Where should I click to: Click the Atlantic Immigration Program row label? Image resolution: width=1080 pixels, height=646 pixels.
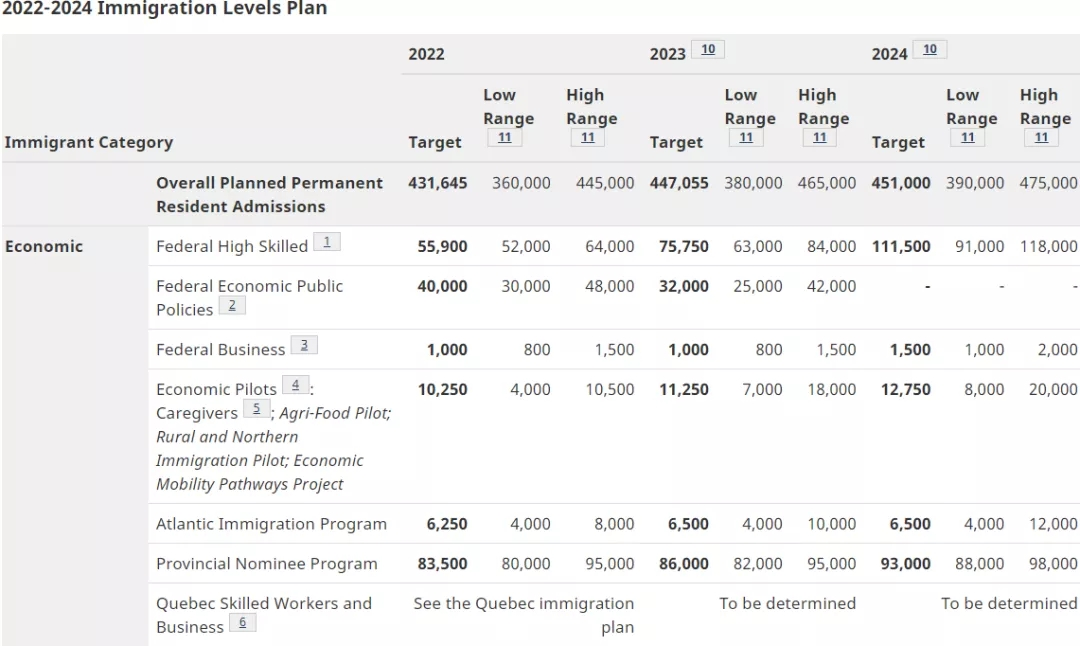271,524
